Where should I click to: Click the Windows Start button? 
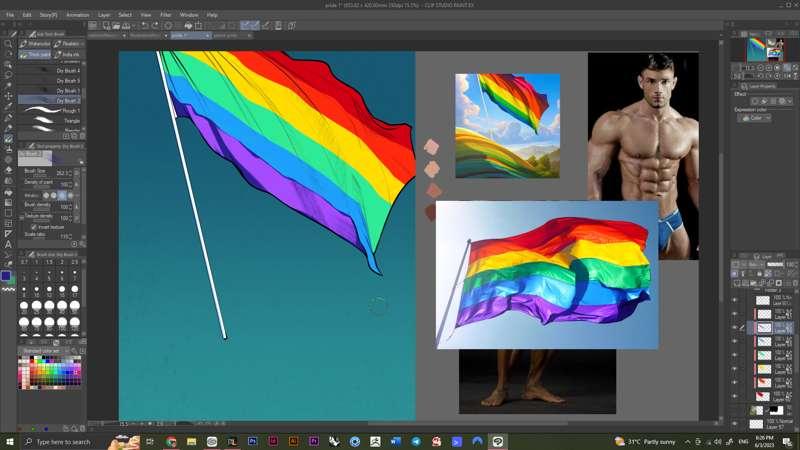coord(10,441)
